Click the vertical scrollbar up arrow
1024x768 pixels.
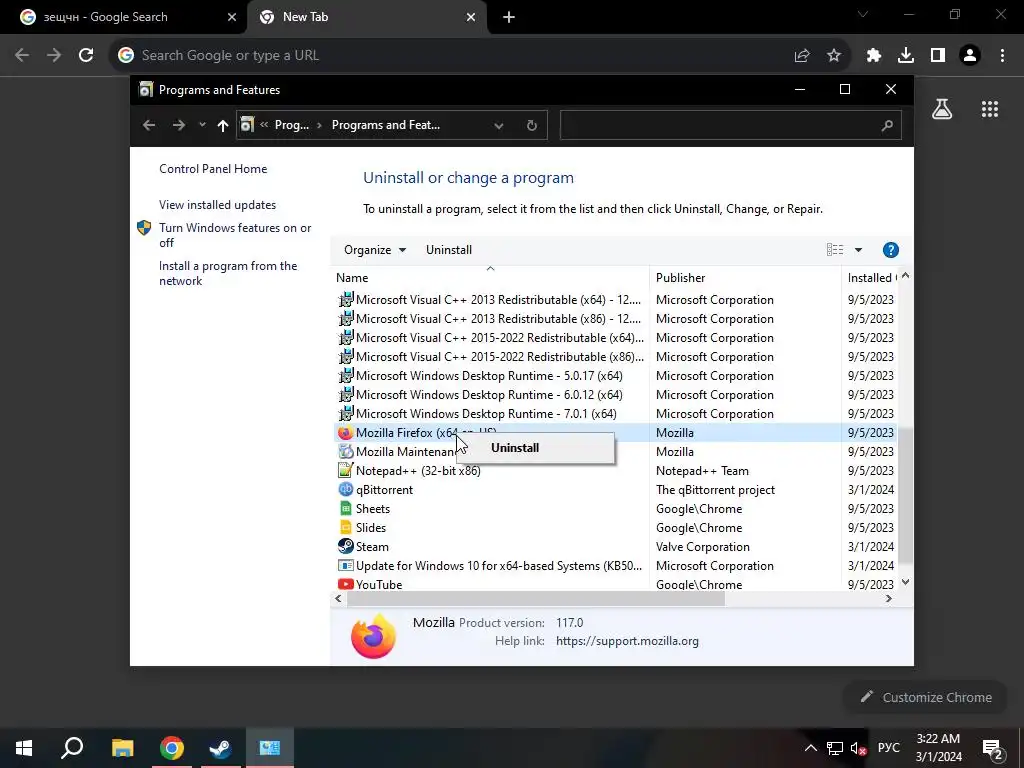point(905,277)
